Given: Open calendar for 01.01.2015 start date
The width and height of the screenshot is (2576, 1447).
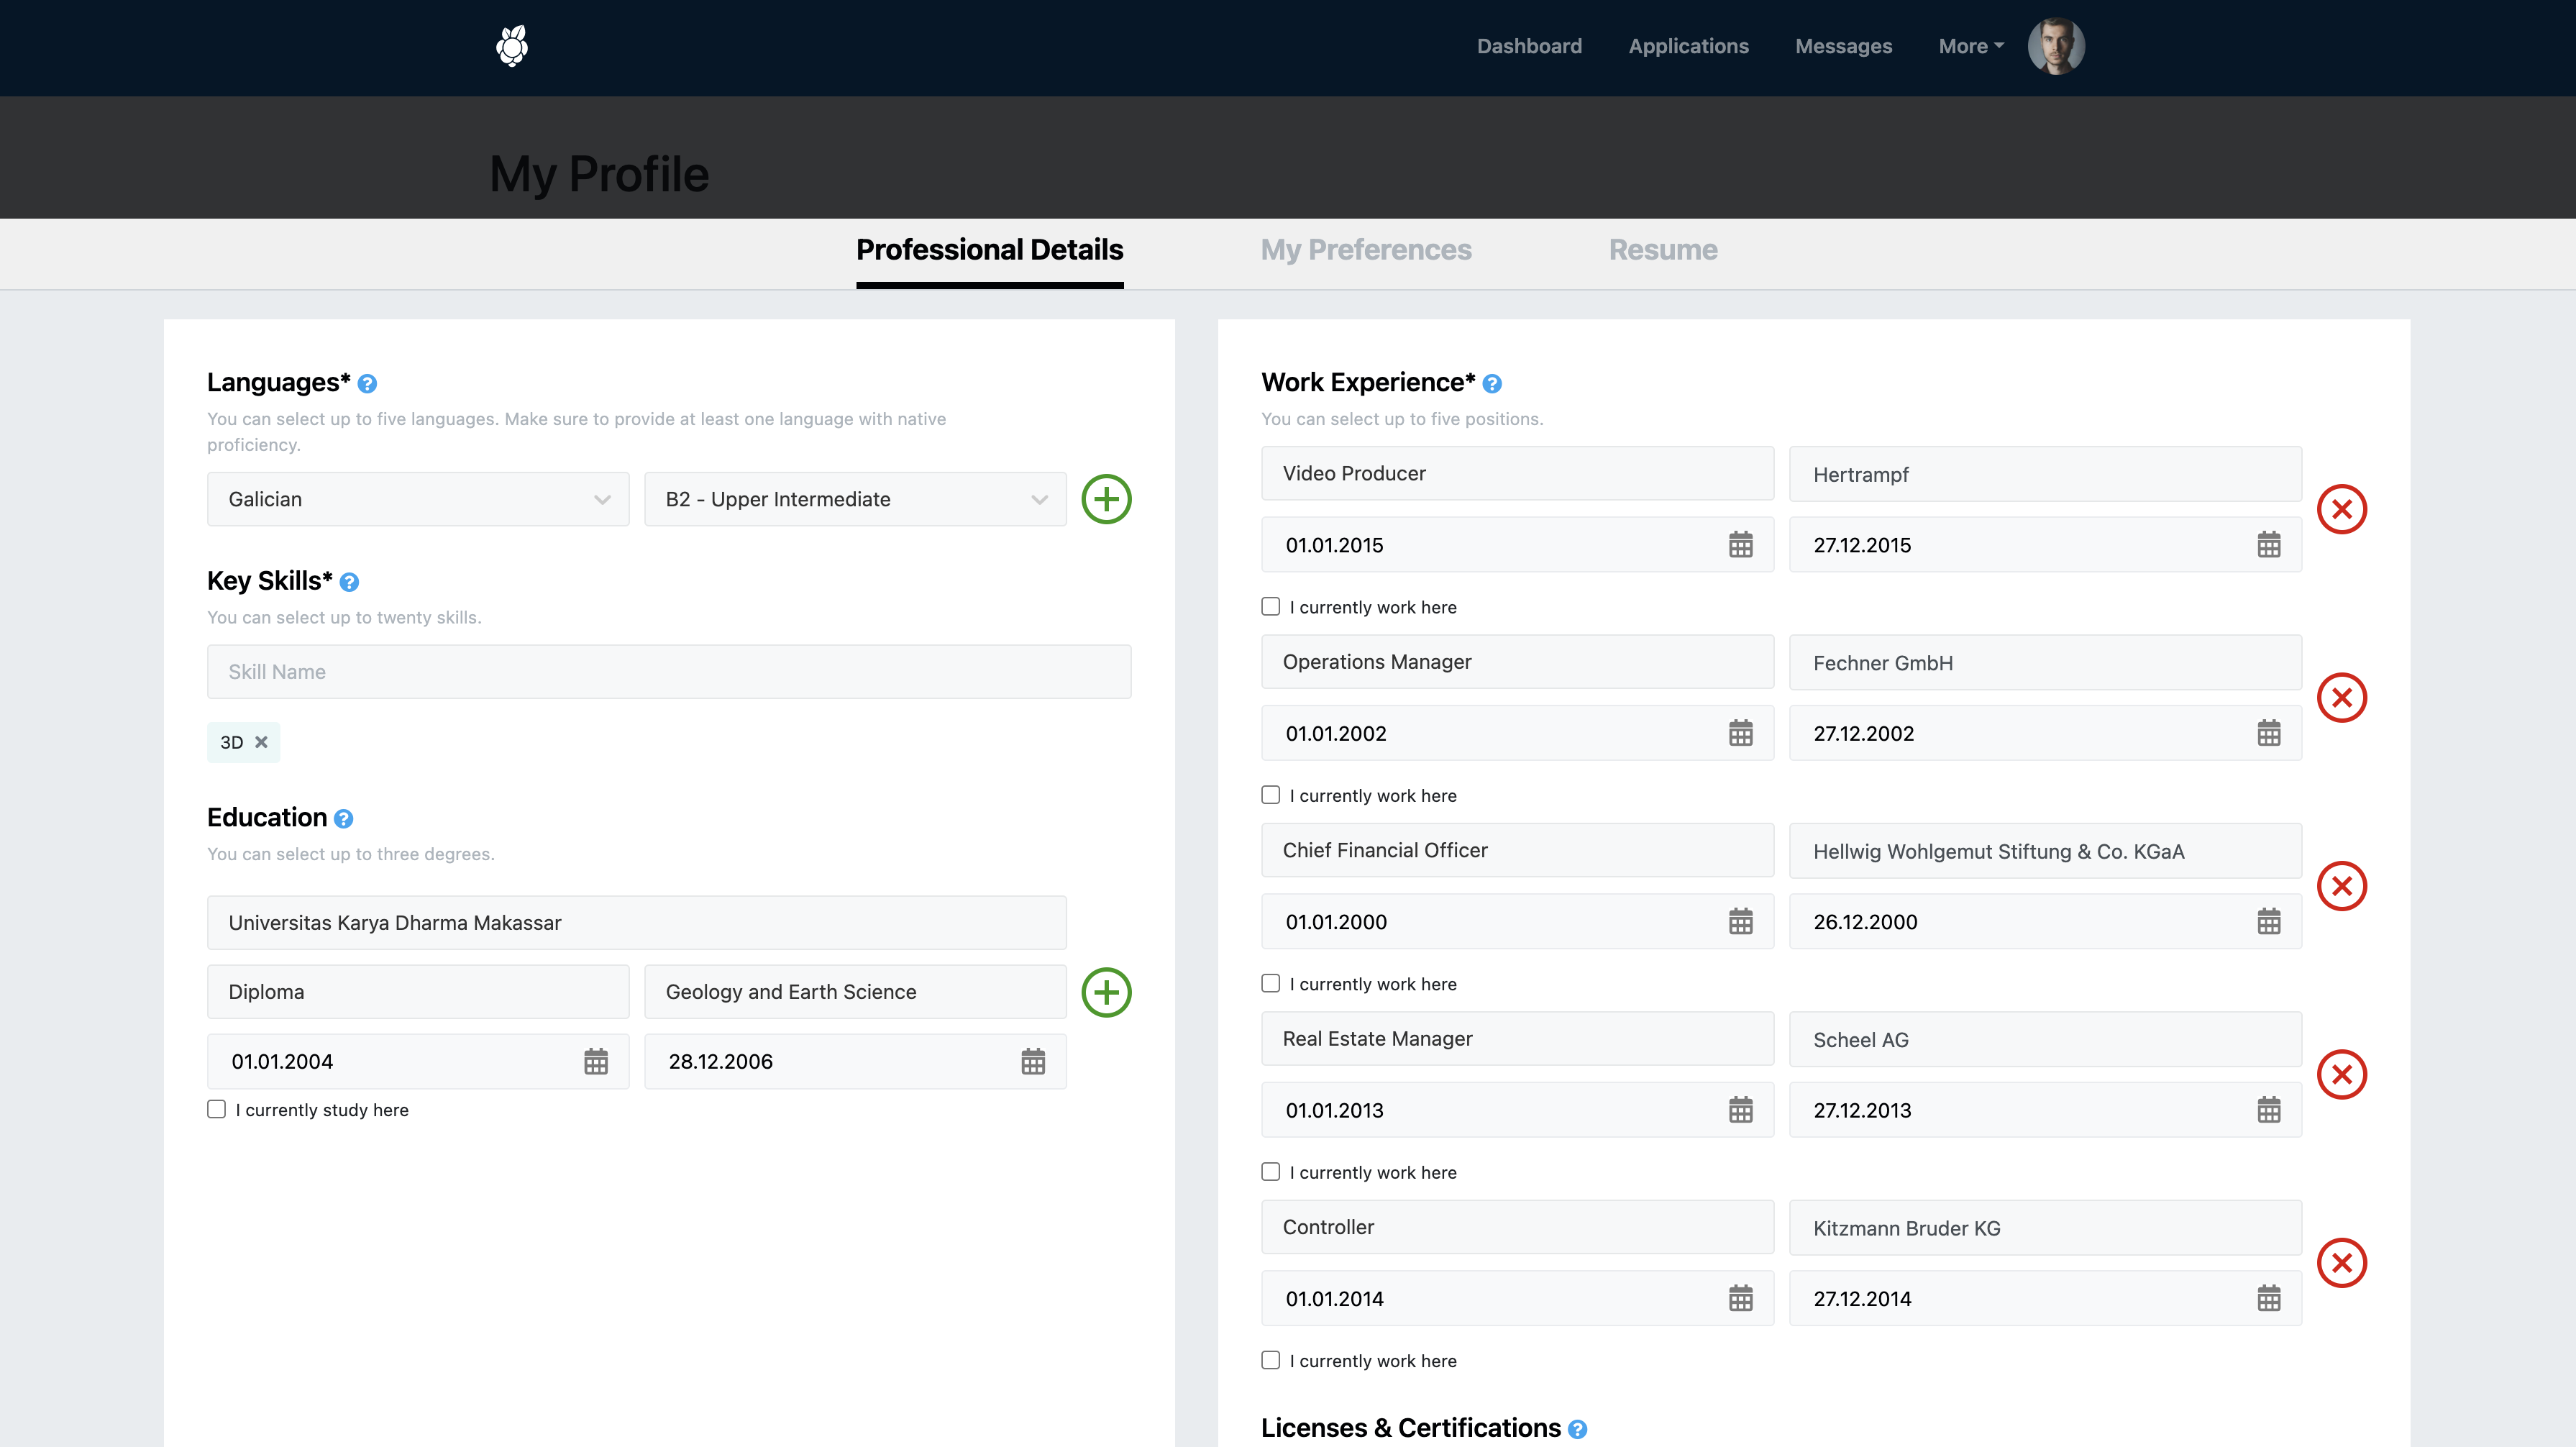Looking at the screenshot, I should tap(1741, 545).
